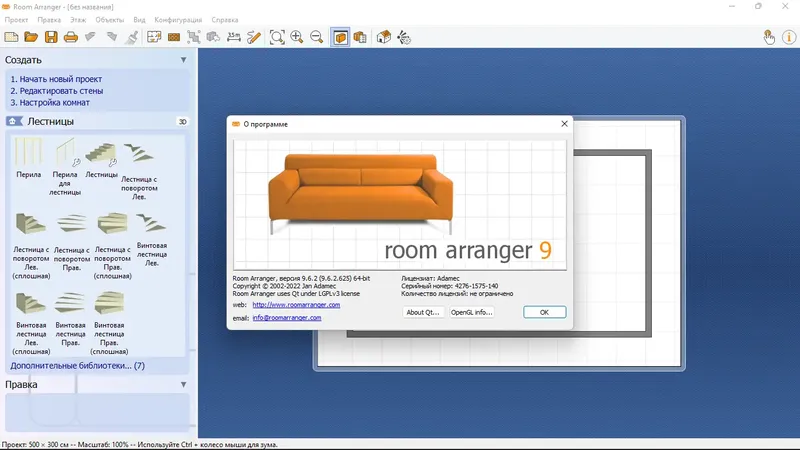Select 'Винтовая лестница Лев.' in the second row

tap(152, 239)
